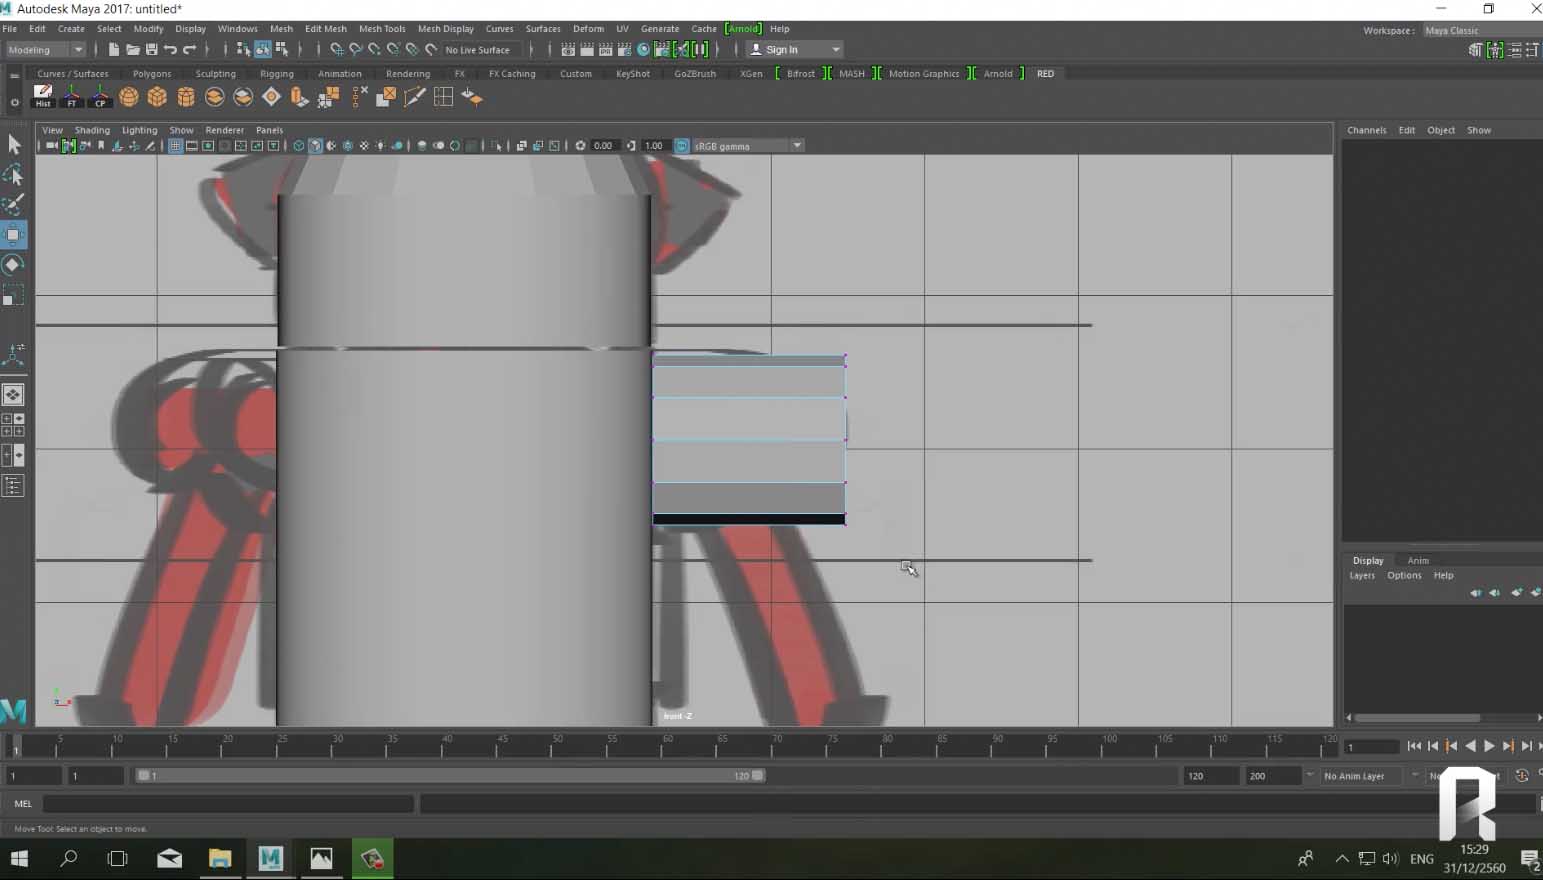Toggle the viewport view transform button
Viewport: 1543px width, 880px height.
coord(682,146)
